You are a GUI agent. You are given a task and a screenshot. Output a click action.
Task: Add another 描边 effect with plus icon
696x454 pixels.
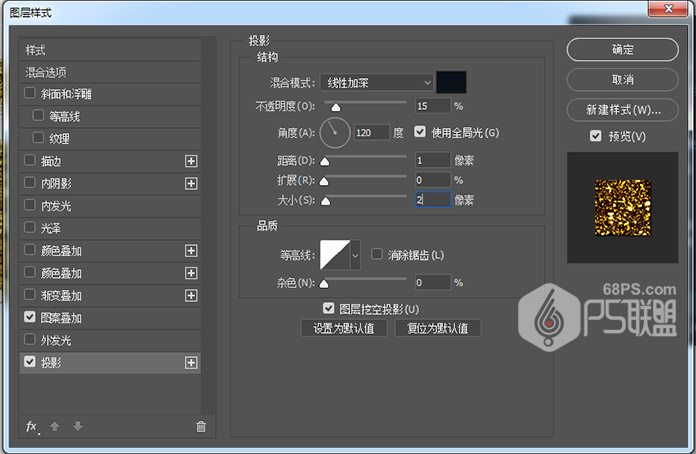(191, 161)
